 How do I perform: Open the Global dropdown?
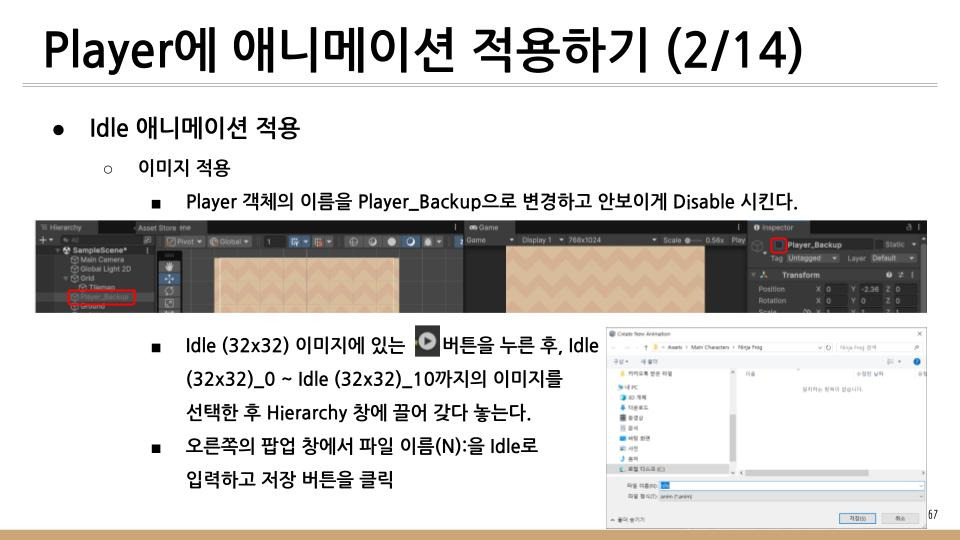coord(229,242)
